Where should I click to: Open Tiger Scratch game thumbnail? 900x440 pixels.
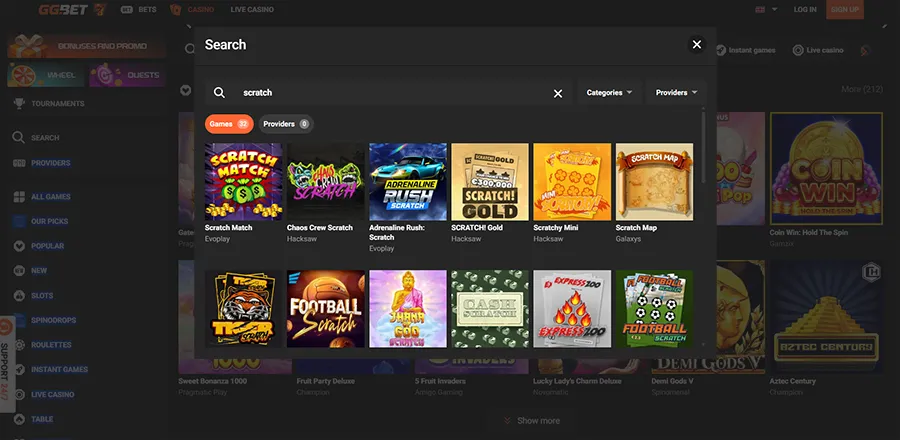pyautogui.click(x=243, y=309)
